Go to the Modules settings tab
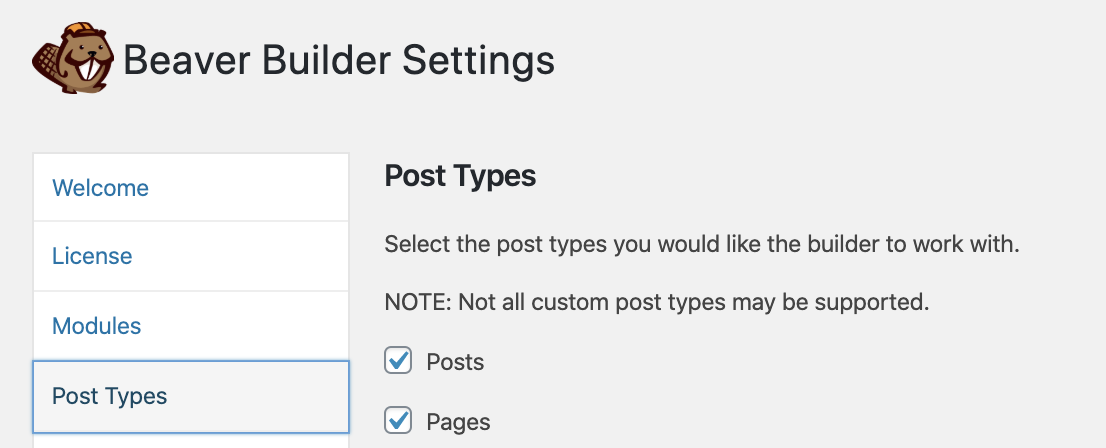The height and width of the screenshot is (448, 1106). [x=96, y=325]
